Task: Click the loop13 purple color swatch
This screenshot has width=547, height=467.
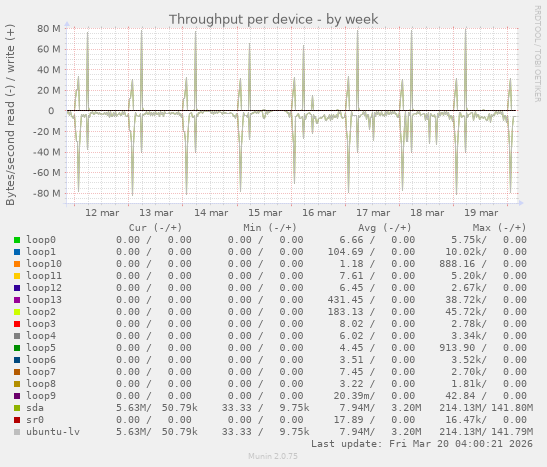Action: pyautogui.click(x=17, y=300)
